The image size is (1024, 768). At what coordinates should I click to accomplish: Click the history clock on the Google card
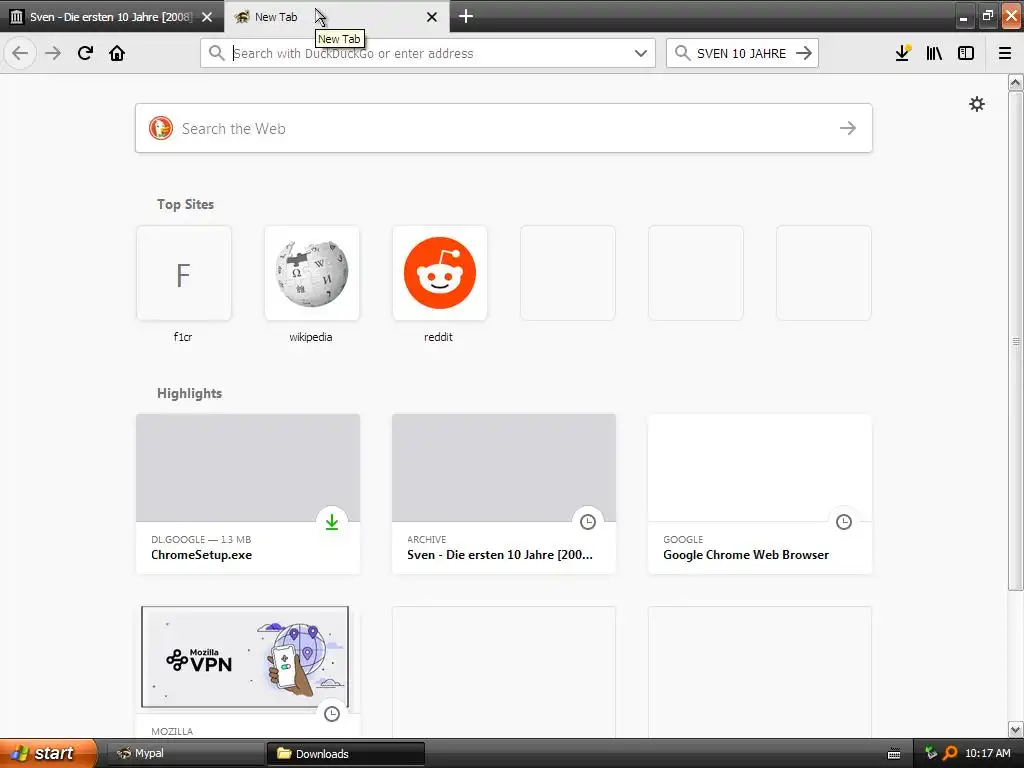[x=844, y=522]
